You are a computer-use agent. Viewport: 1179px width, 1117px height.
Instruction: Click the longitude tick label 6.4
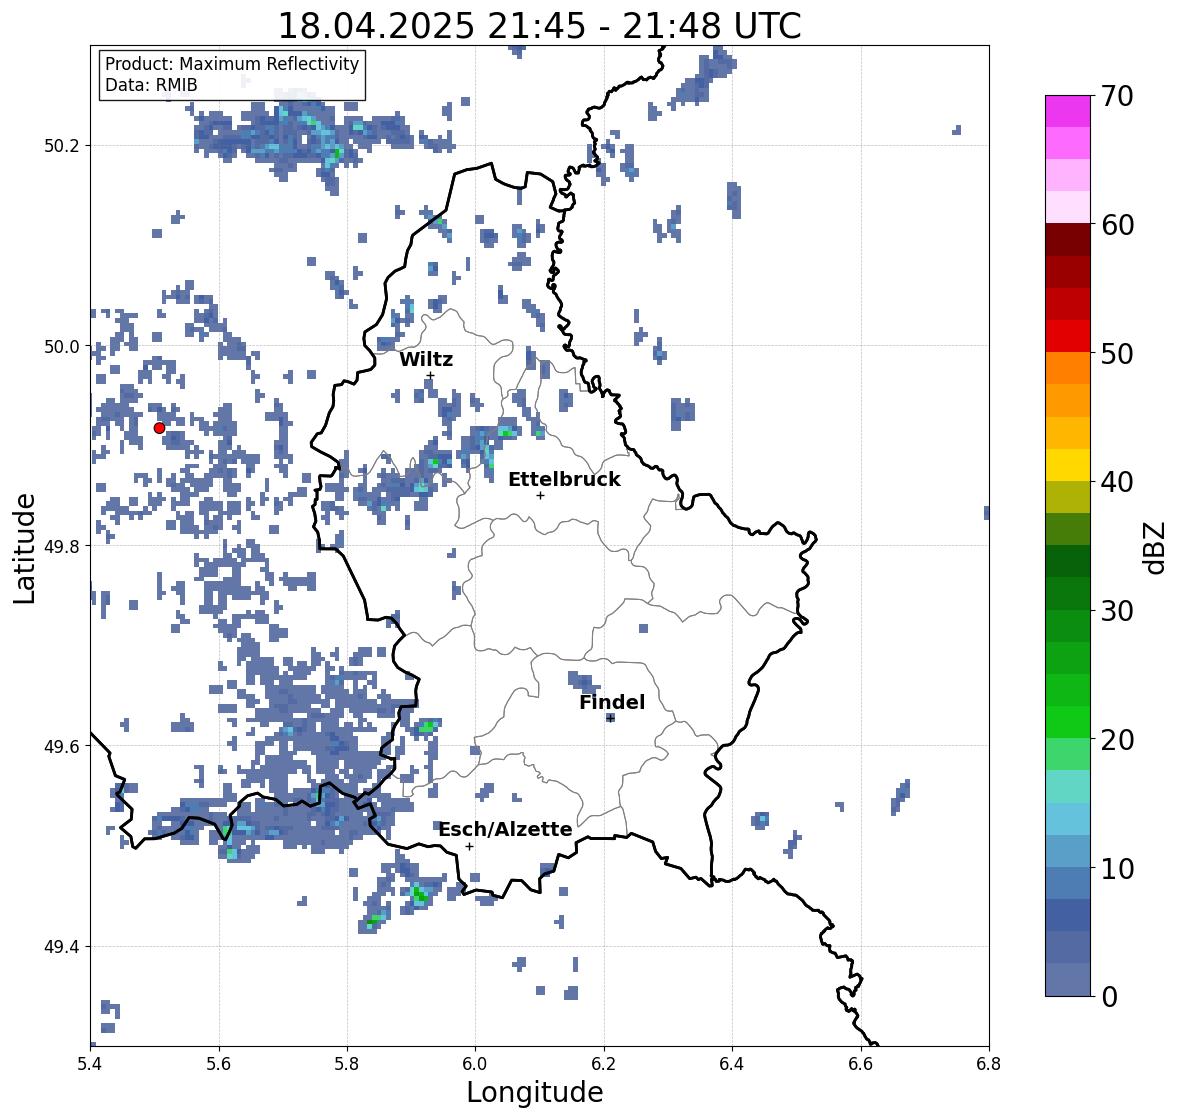(x=732, y=1064)
